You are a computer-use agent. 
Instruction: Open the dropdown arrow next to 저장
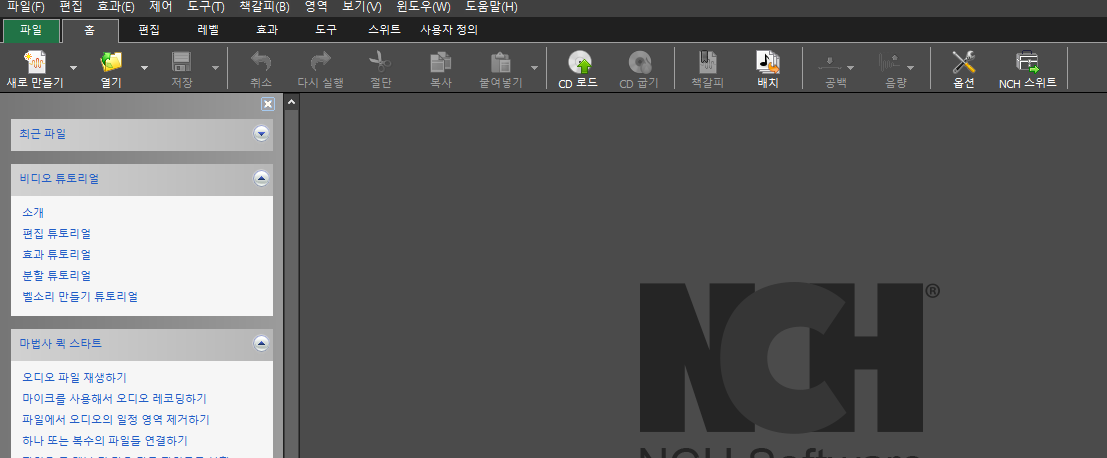pyautogui.click(x=215, y=68)
